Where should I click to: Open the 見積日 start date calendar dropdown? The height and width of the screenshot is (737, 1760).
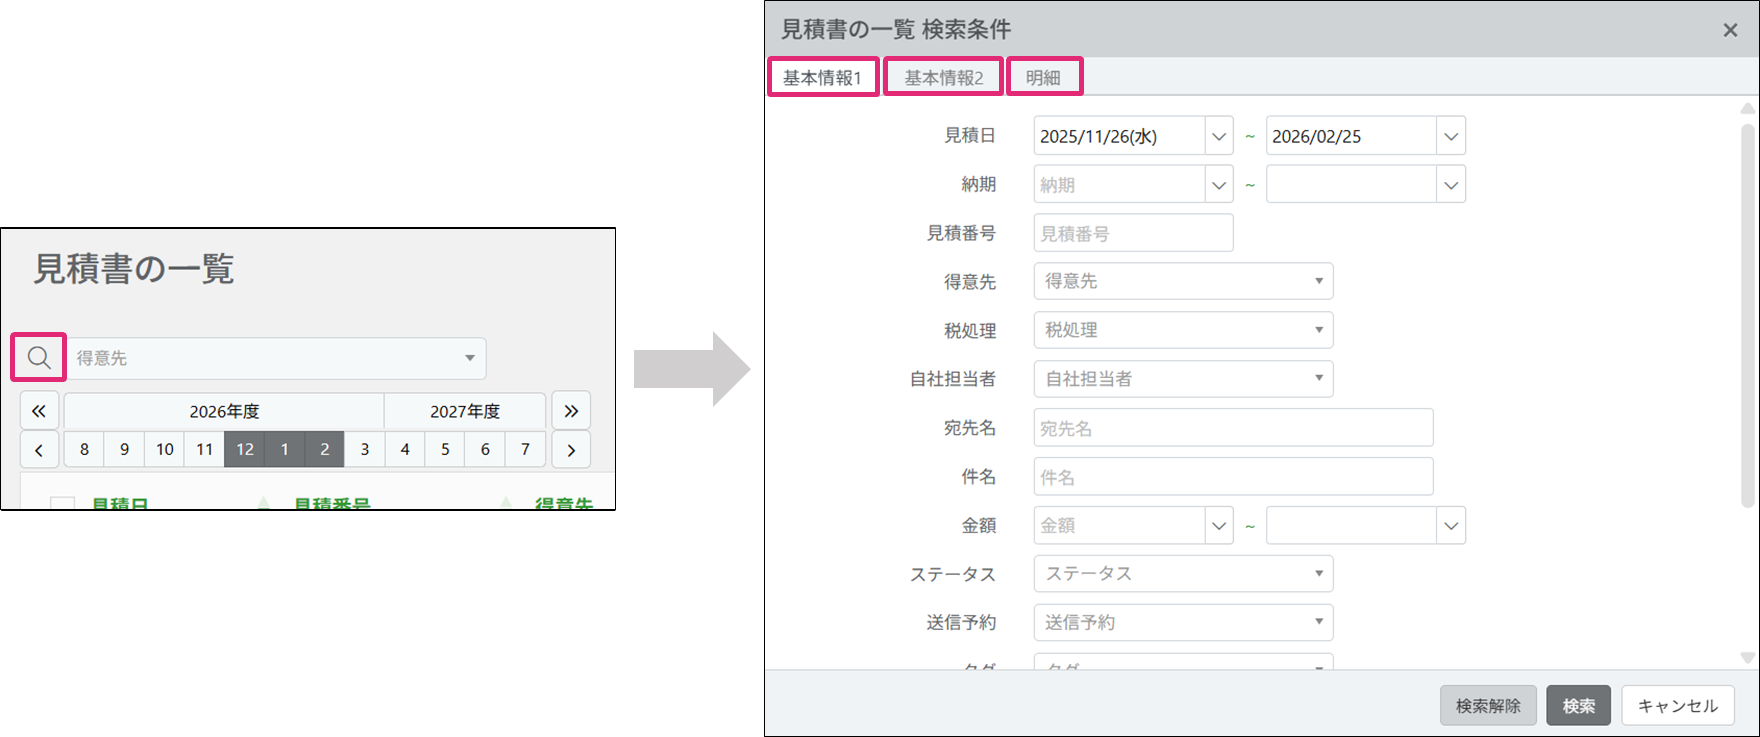(x=1218, y=136)
